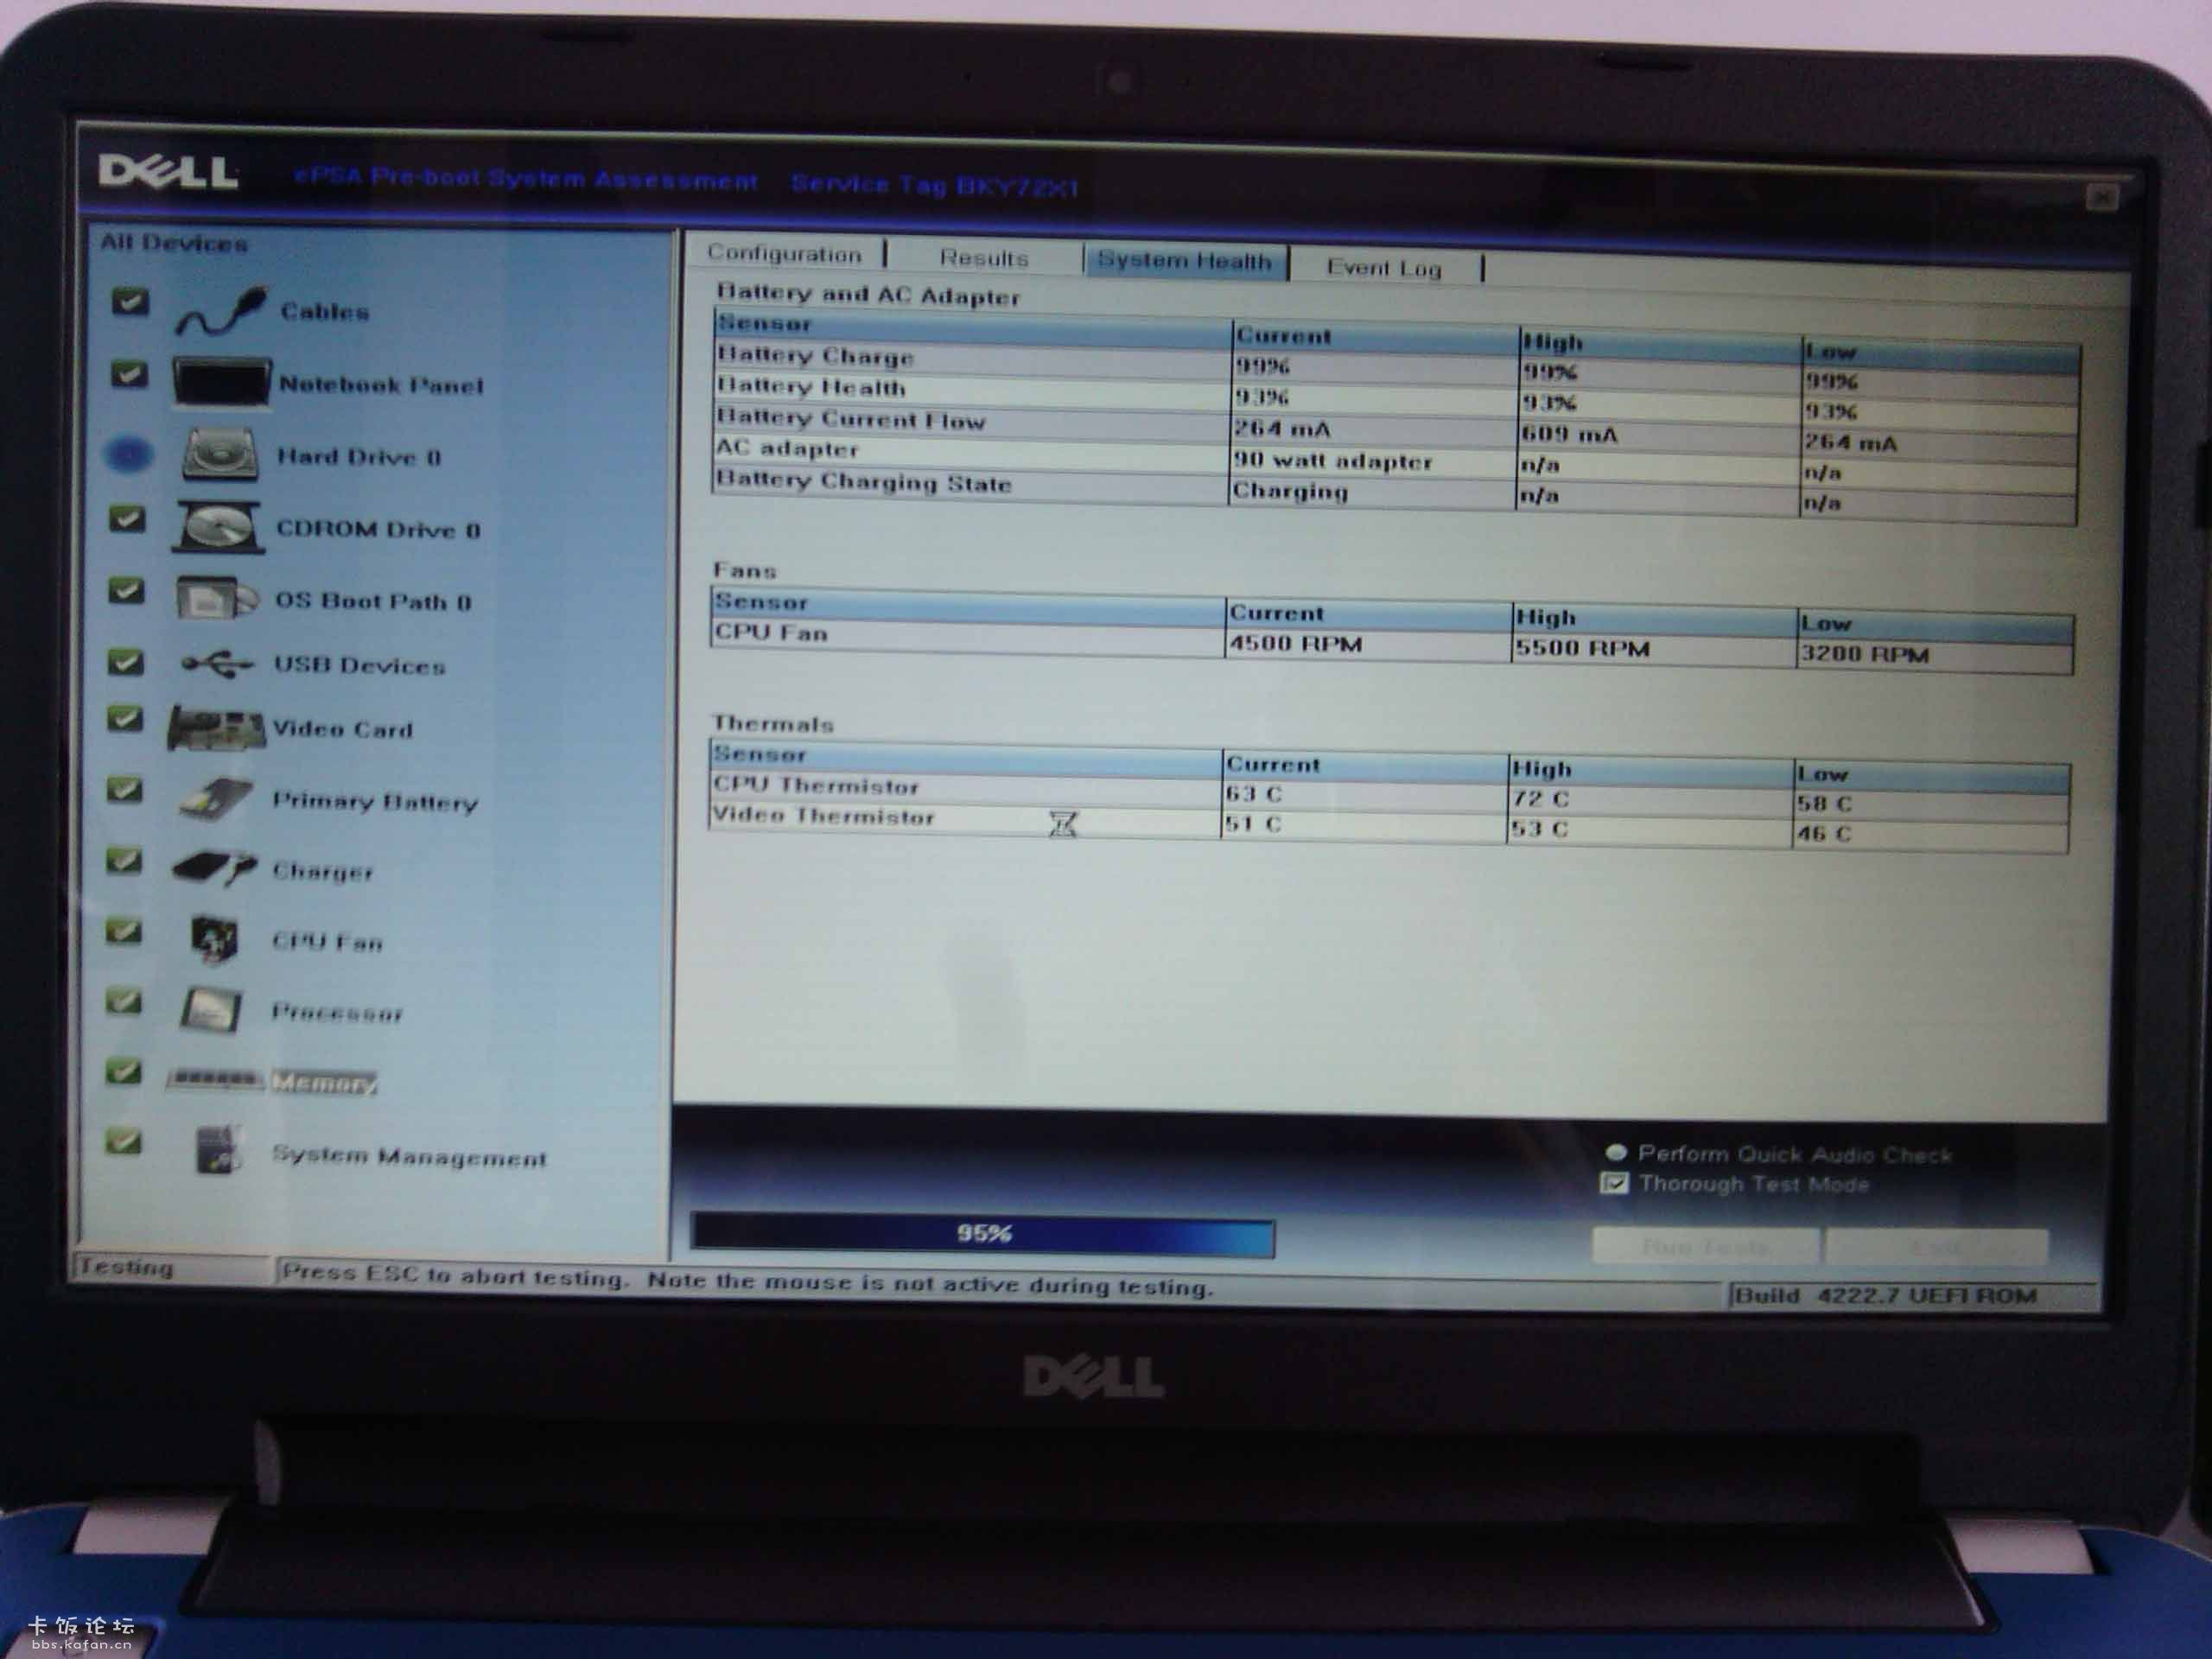Click the Build 4222.7 UEFI ROM status
The width and height of the screenshot is (2212, 1659).
pyautogui.click(x=1886, y=1296)
